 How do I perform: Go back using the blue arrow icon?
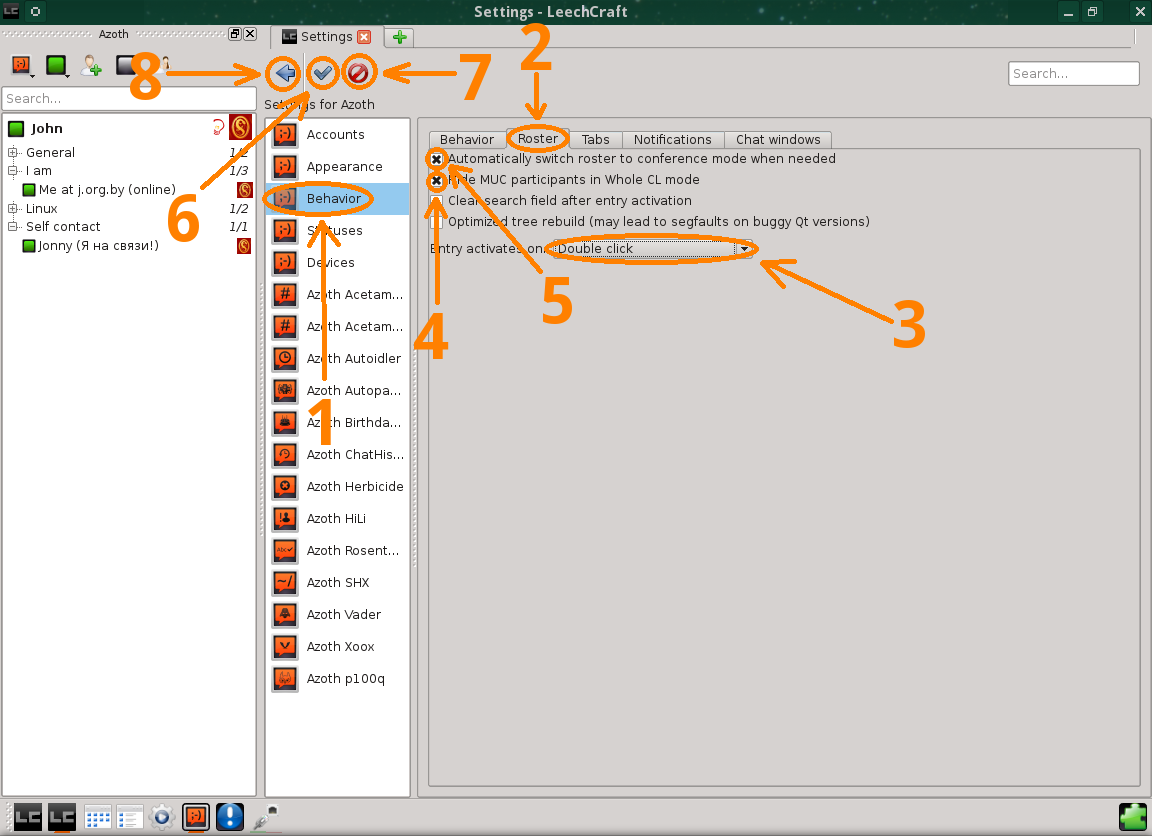coord(284,73)
